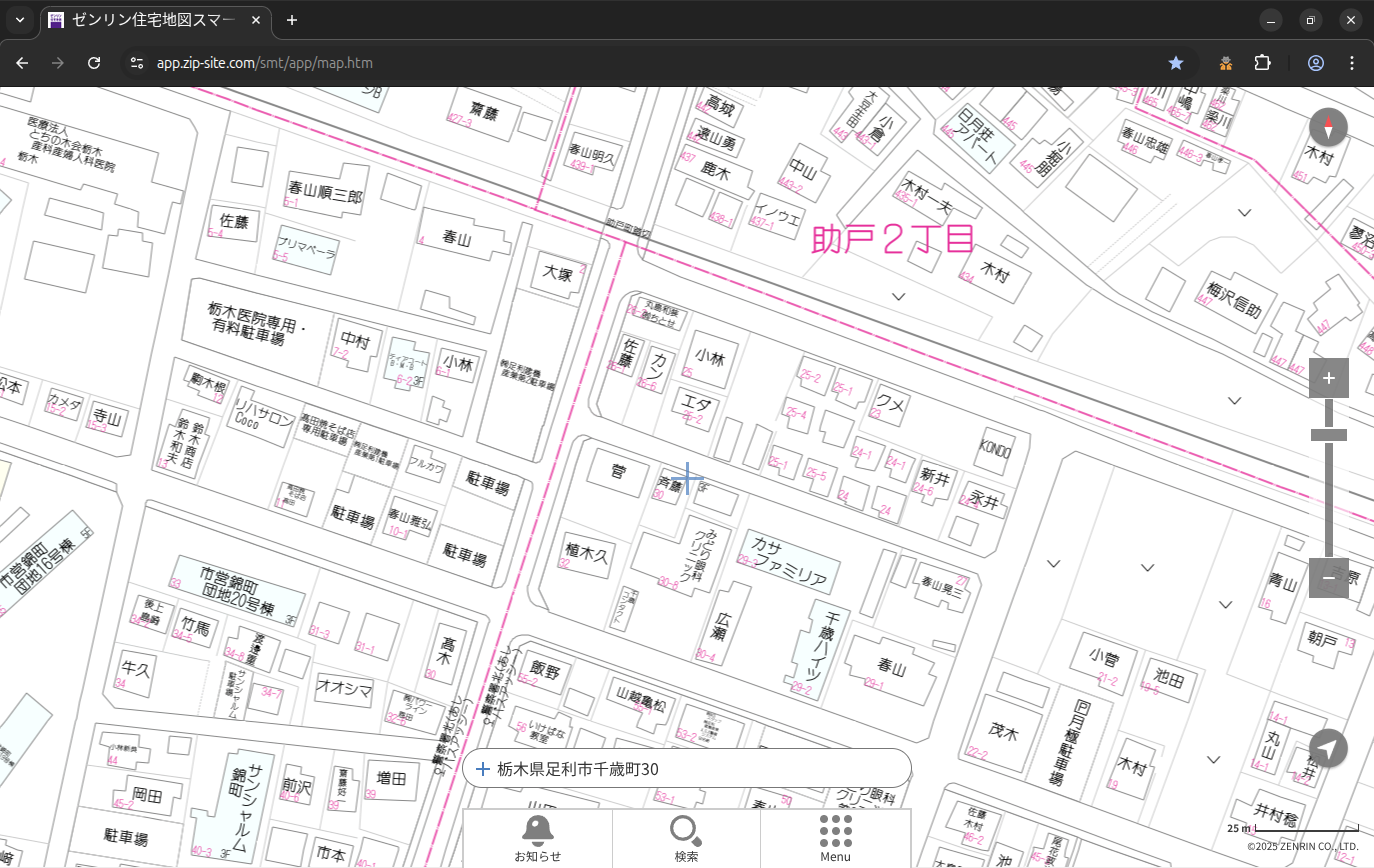1374x868 pixels.
Task: View site information for app.zip-site.com
Action: coord(137,63)
